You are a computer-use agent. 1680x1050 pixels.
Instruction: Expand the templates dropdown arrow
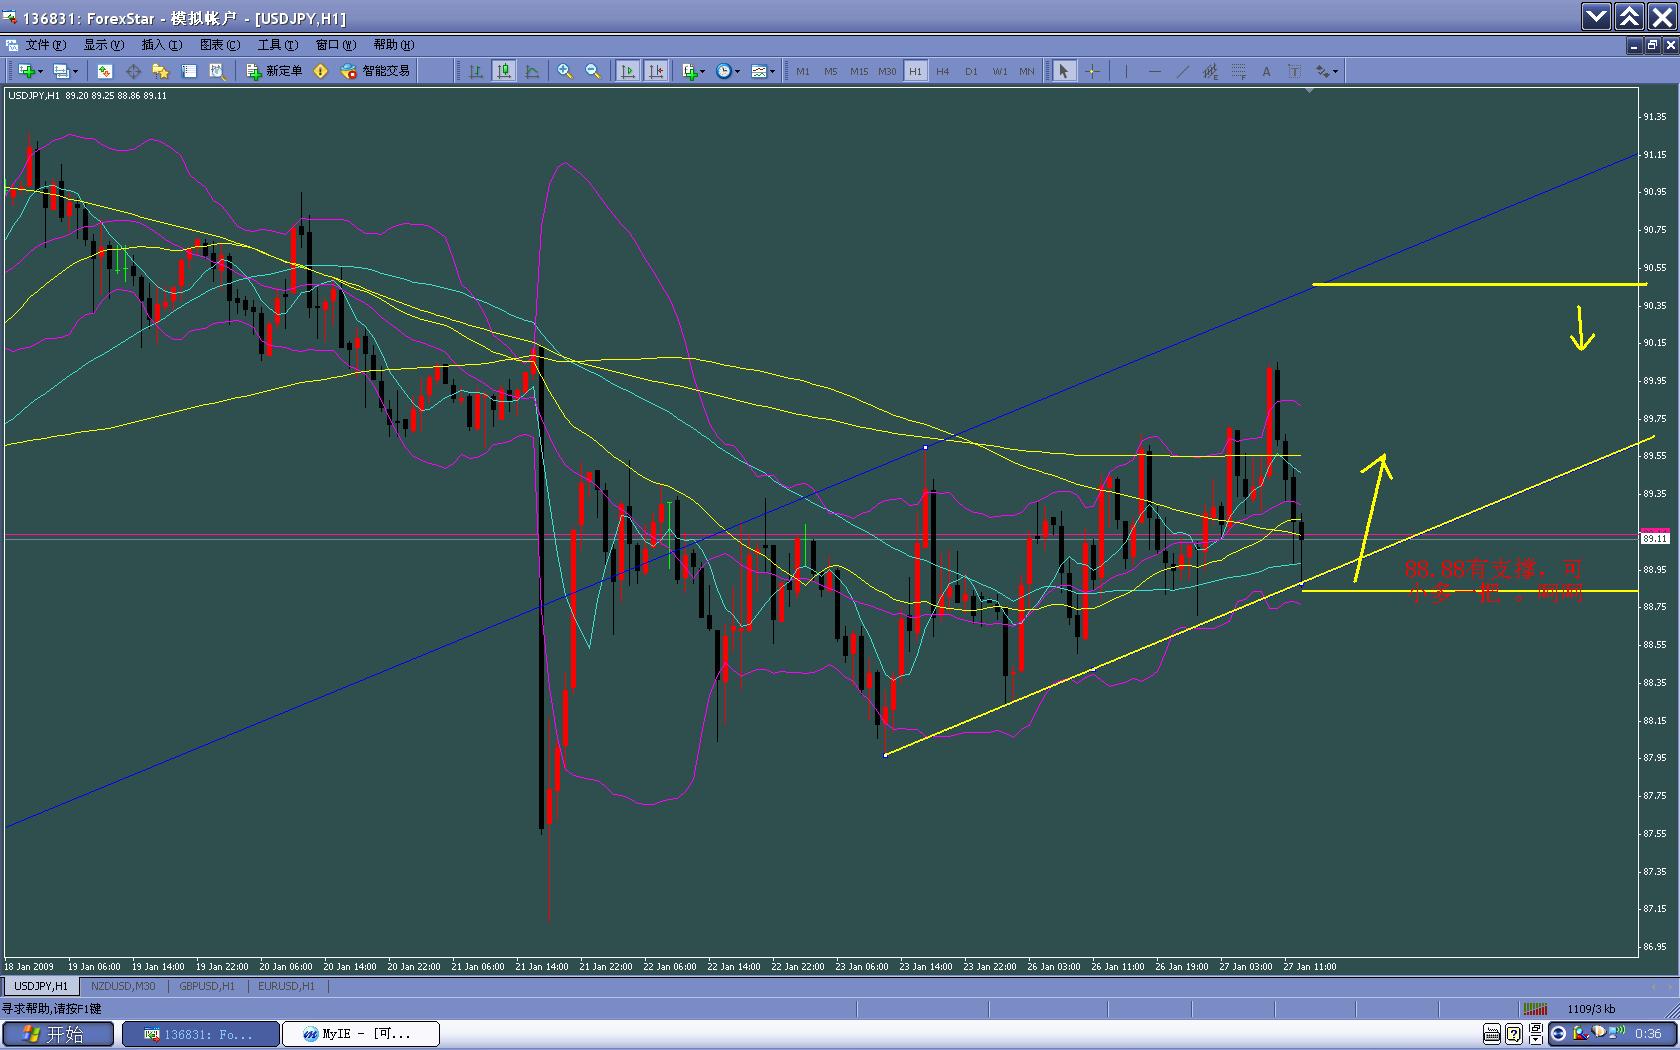click(773, 71)
